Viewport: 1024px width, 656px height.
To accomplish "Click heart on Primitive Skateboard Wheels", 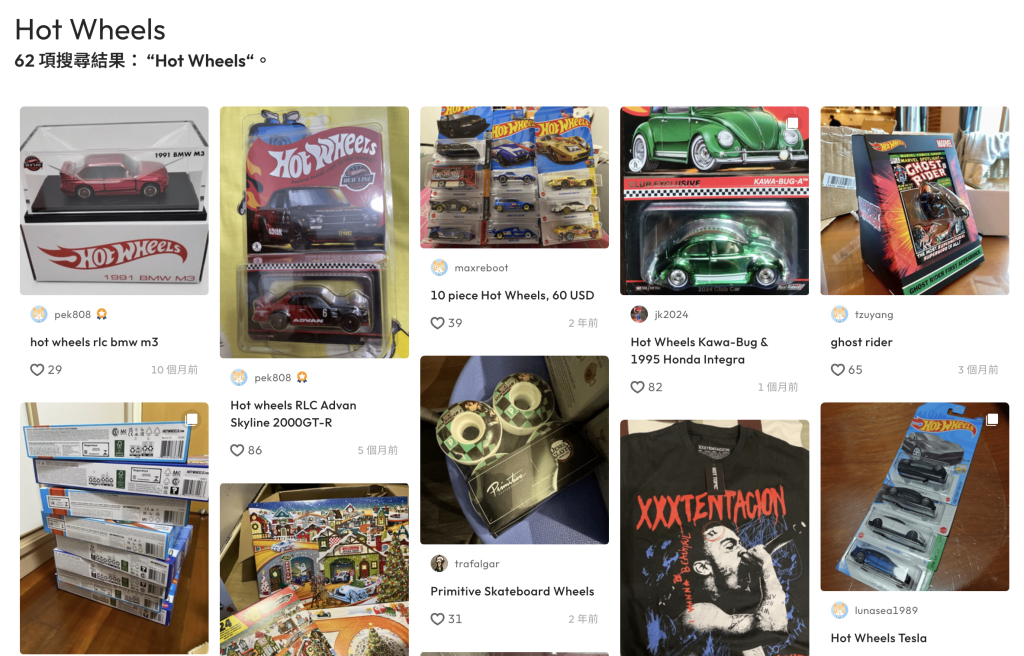I will [438, 619].
